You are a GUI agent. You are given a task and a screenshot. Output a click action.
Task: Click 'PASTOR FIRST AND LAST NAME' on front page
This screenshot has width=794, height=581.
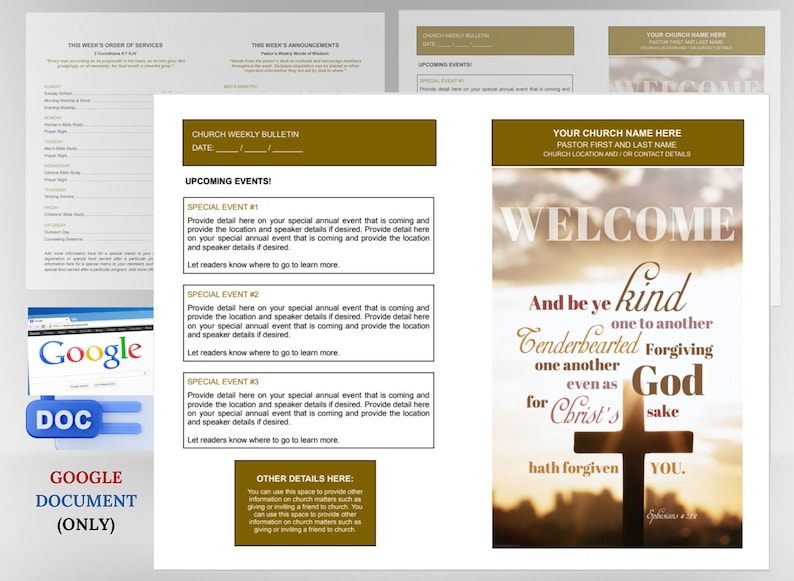(617, 144)
